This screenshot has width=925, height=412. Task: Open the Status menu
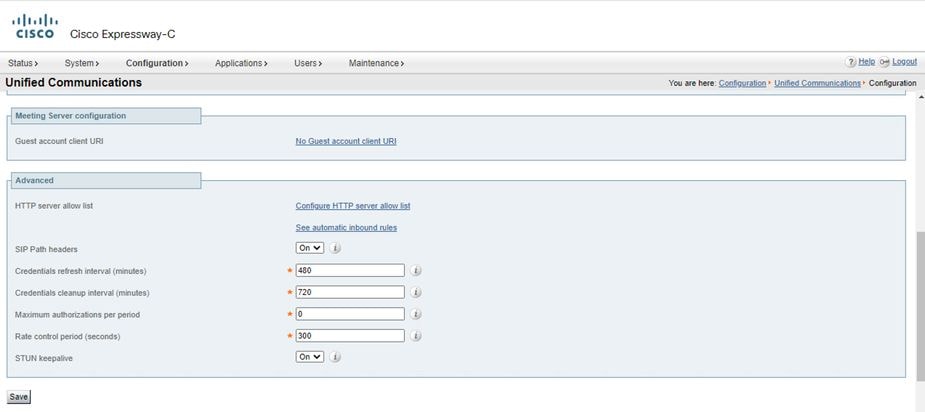tap(23, 63)
